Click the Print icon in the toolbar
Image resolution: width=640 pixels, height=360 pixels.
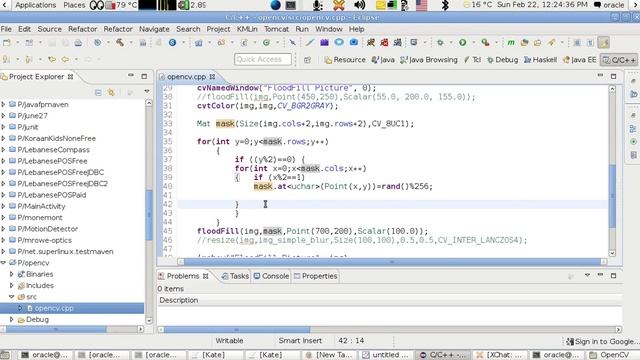click(78, 42)
